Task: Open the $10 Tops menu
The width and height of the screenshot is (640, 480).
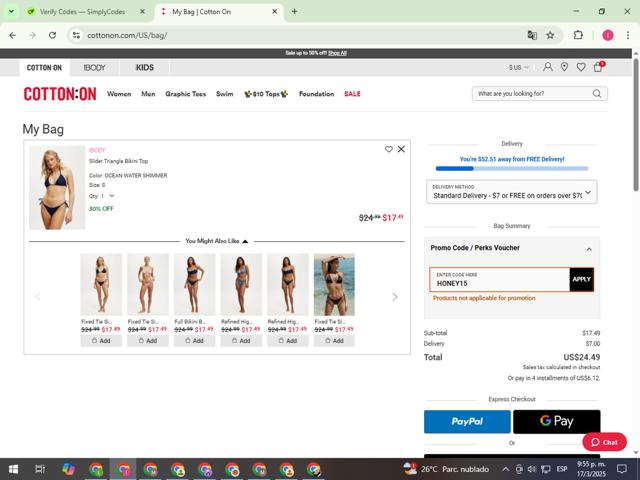Action: [x=266, y=94]
